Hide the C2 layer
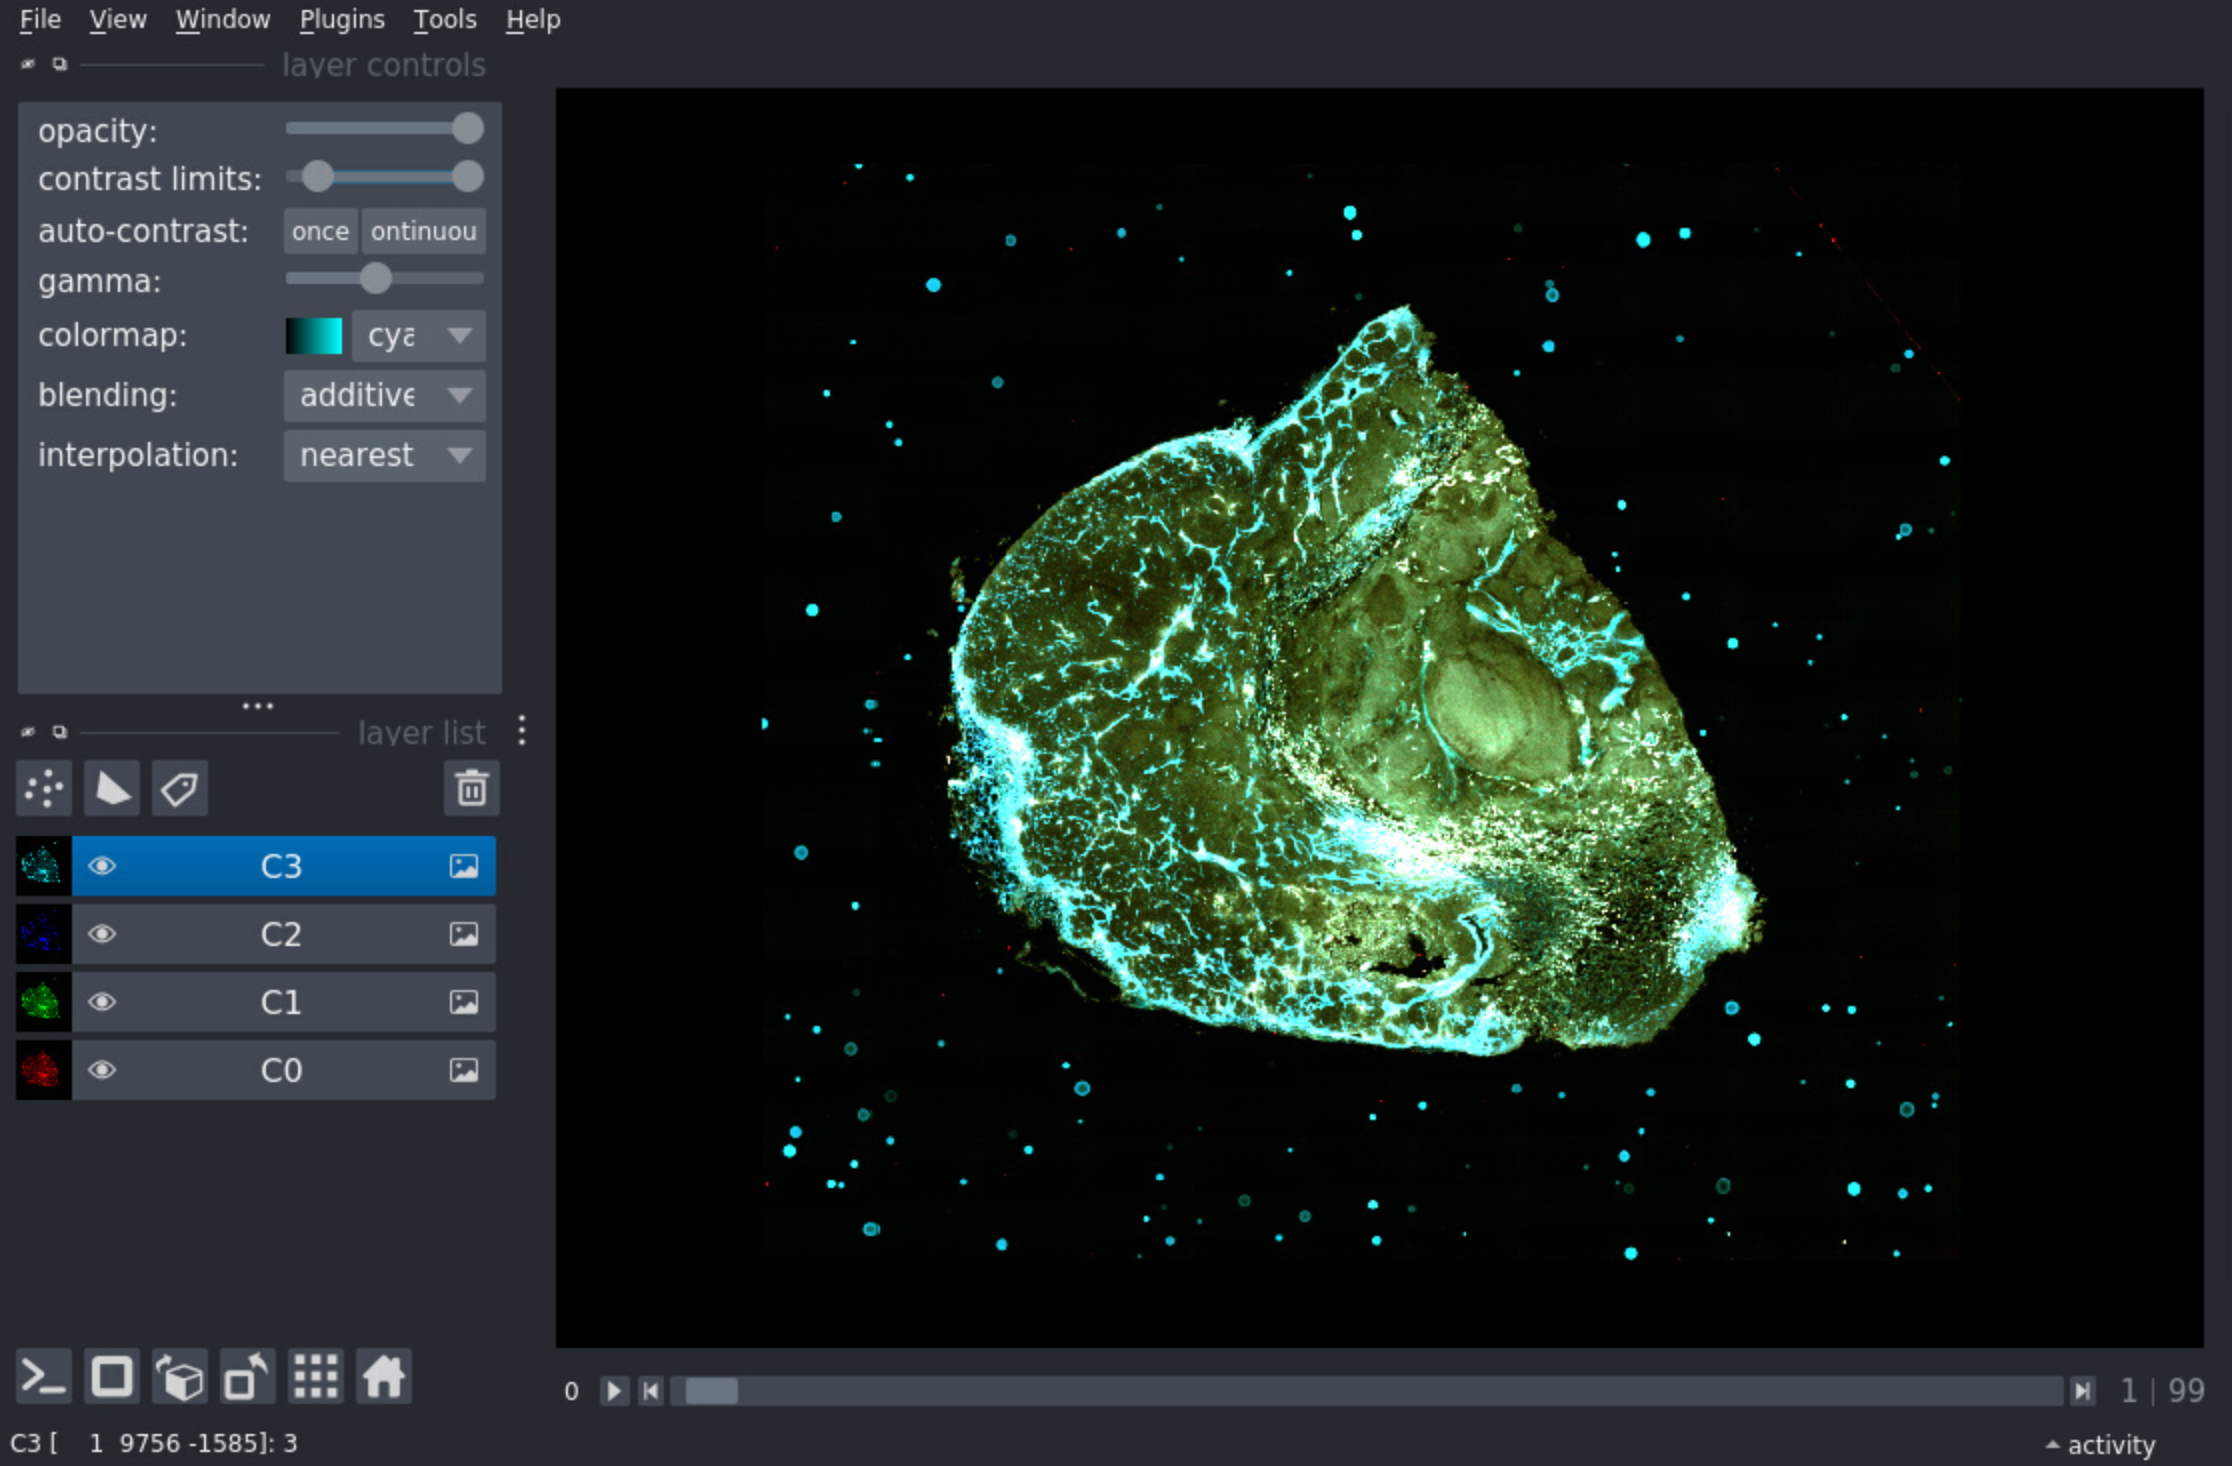 pyautogui.click(x=102, y=934)
